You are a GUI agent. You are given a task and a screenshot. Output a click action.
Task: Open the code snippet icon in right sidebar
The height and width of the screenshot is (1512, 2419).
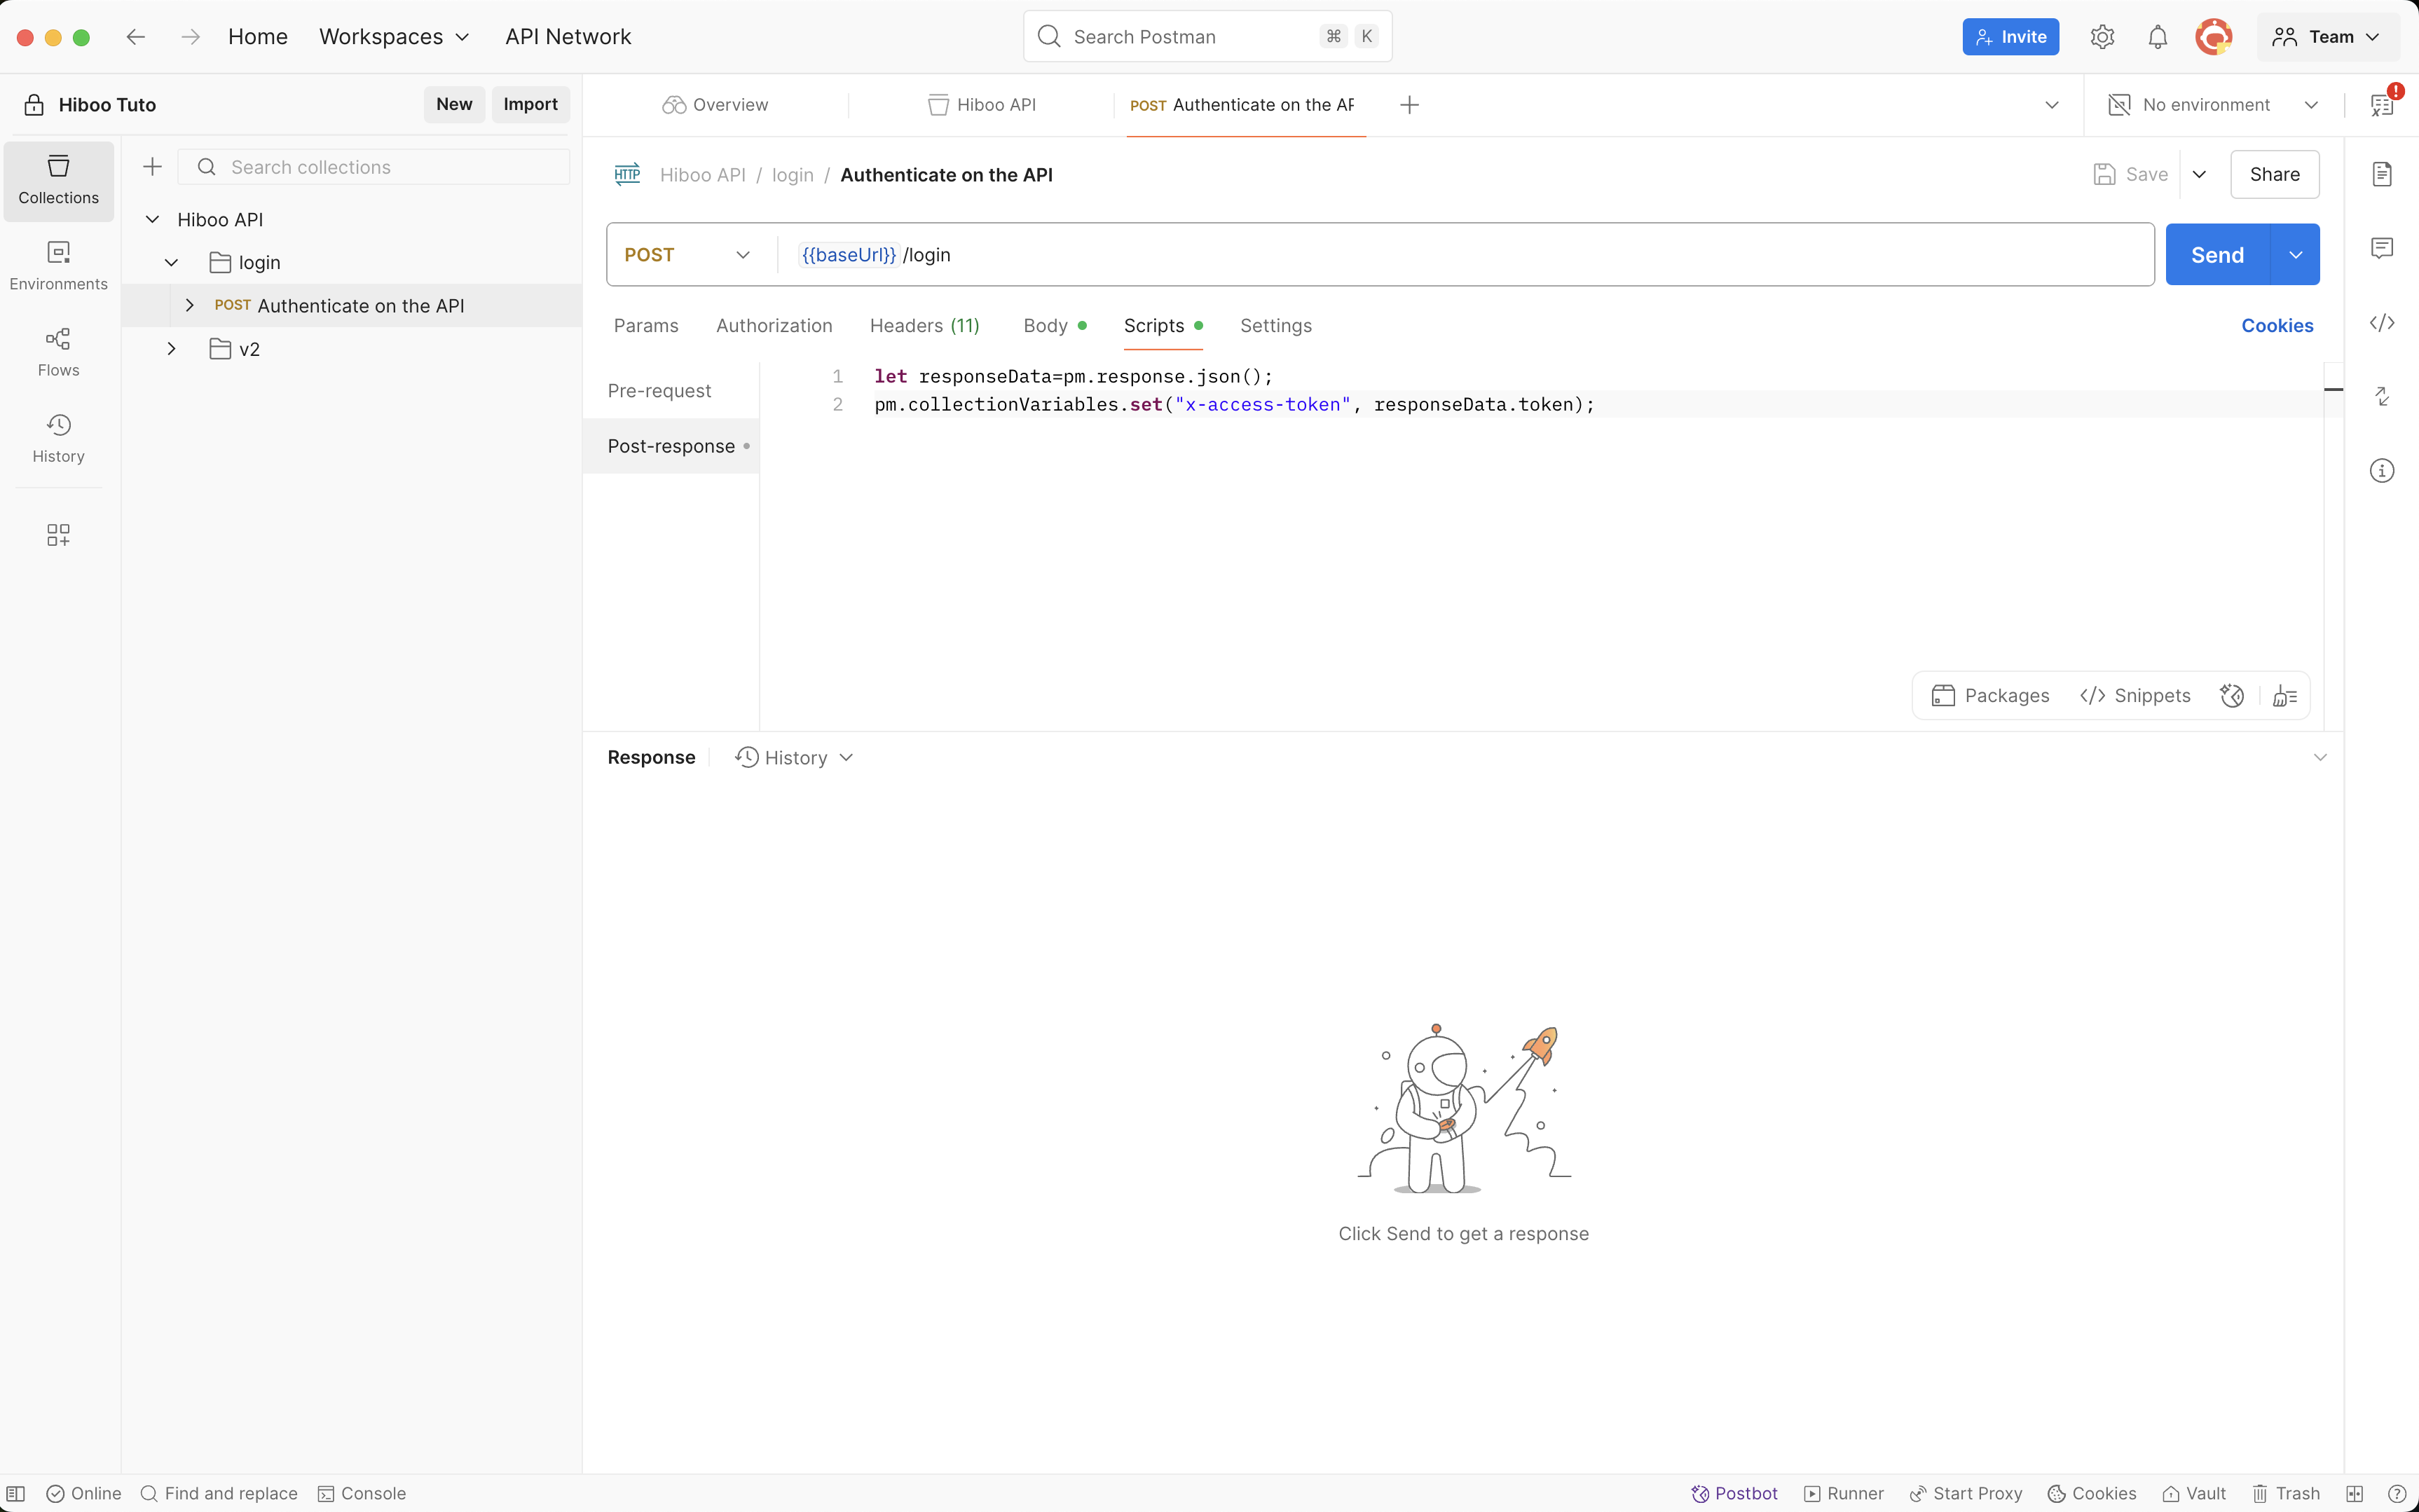2382,323
